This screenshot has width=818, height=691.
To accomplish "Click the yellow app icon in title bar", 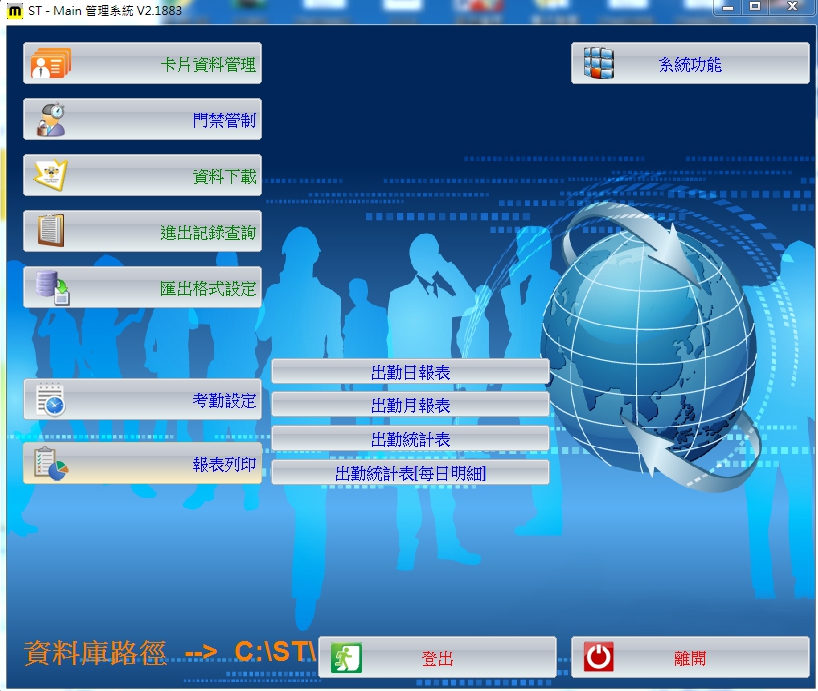I will pyautogui.click(x=15, y=7).
